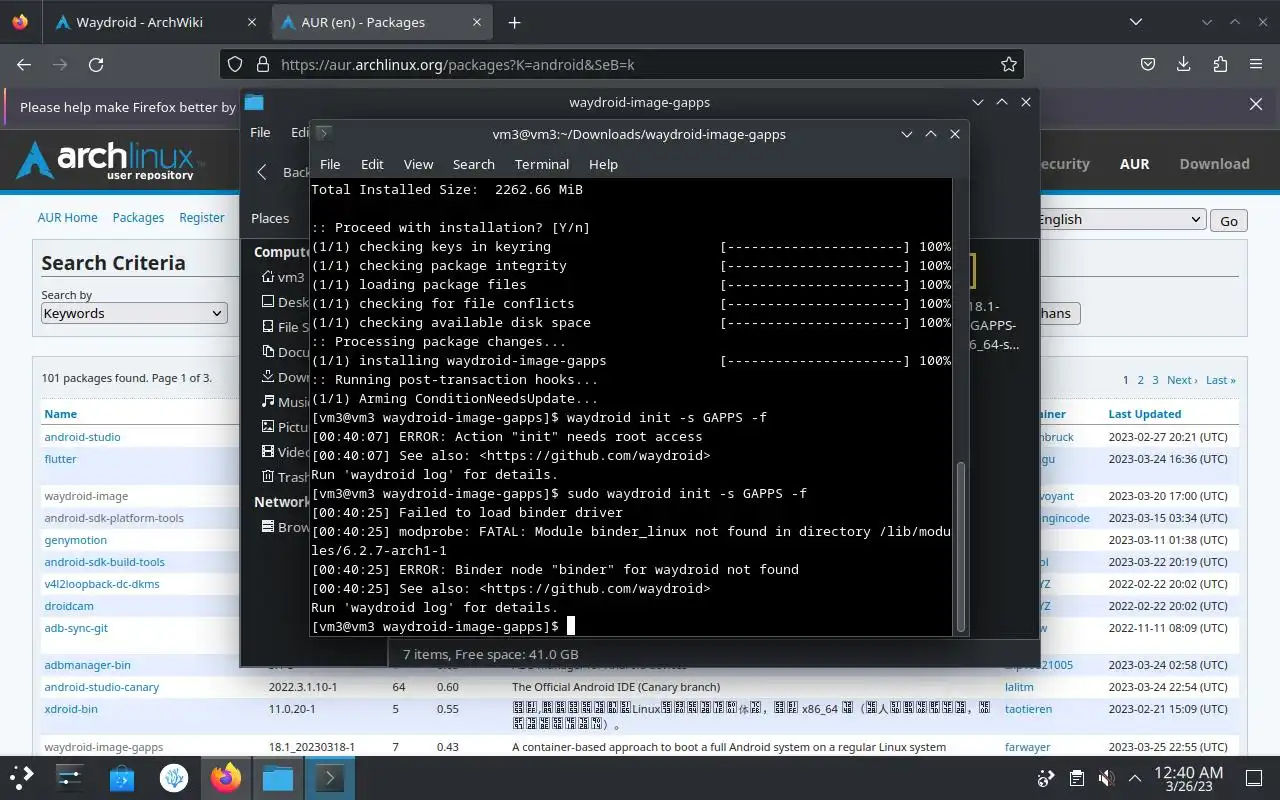The image size is (1280, 800).
Task: Open the android-studio package link
Action: pyautogui.click(x=82, y=437)
